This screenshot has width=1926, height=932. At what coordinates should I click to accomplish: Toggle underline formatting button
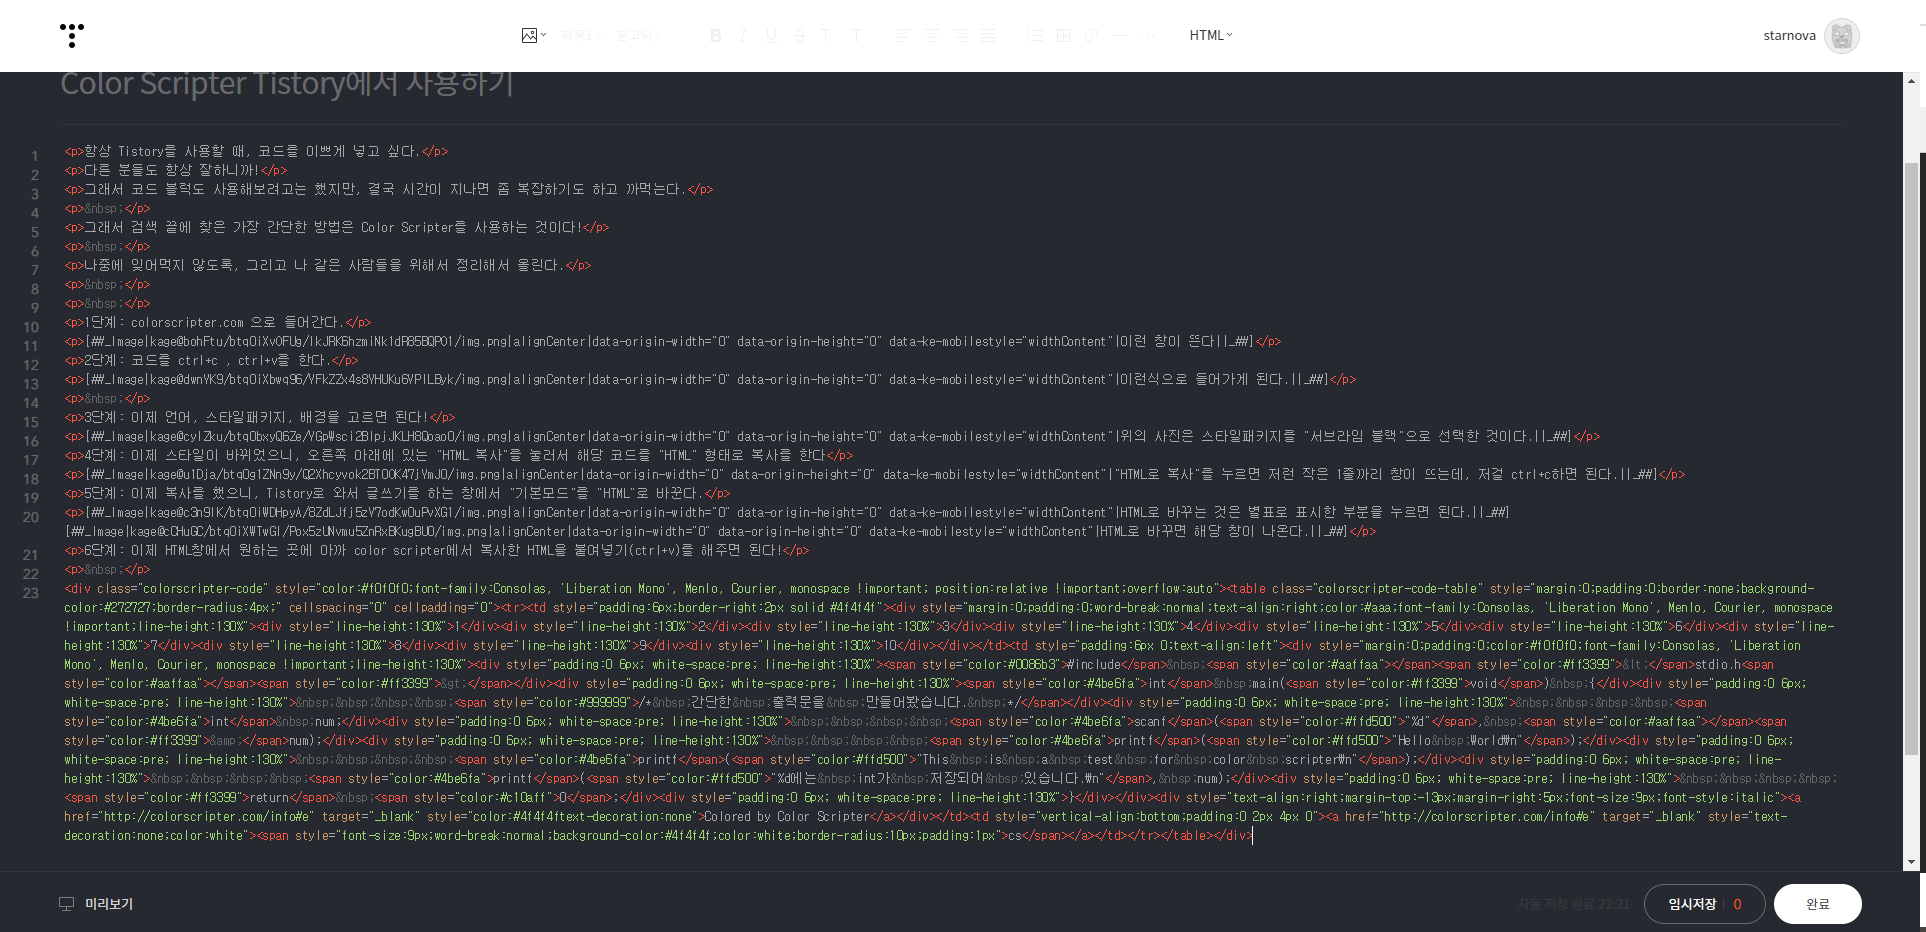pyautogui.click(x=771, y=35)
